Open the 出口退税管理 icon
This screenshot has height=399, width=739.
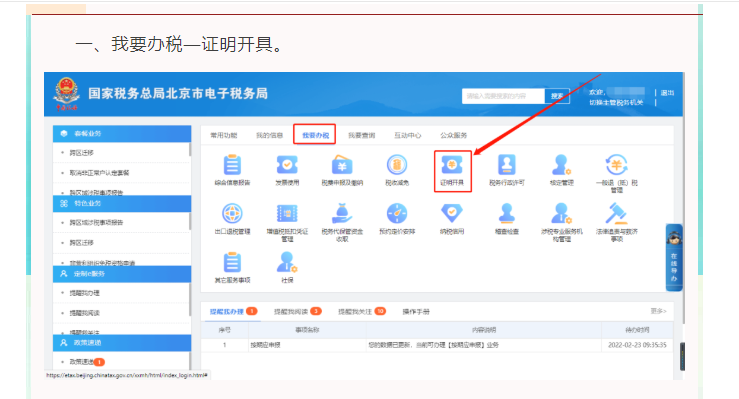[232, 214]
